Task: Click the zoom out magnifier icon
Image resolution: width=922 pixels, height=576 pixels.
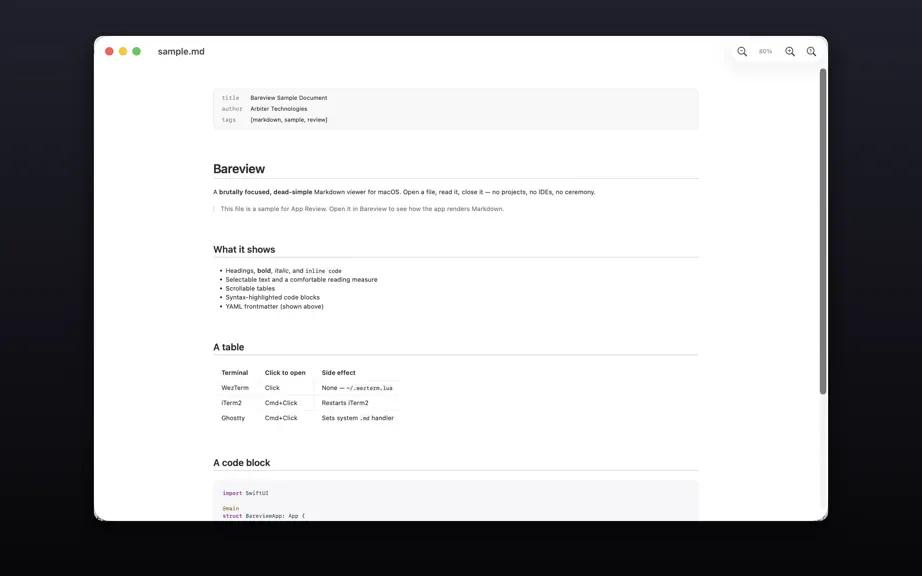Action: [x=742, y=52]
